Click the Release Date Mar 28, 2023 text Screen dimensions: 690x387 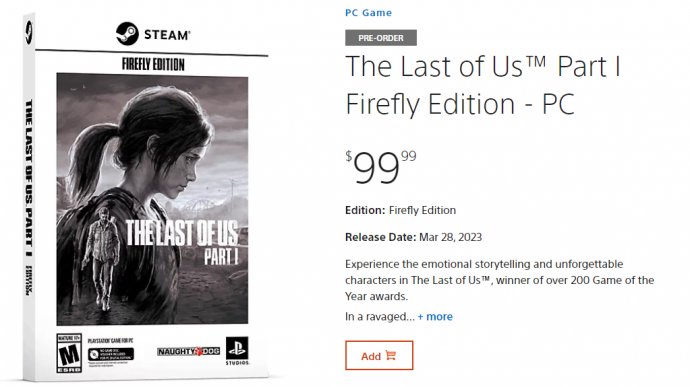pos(413,237)
